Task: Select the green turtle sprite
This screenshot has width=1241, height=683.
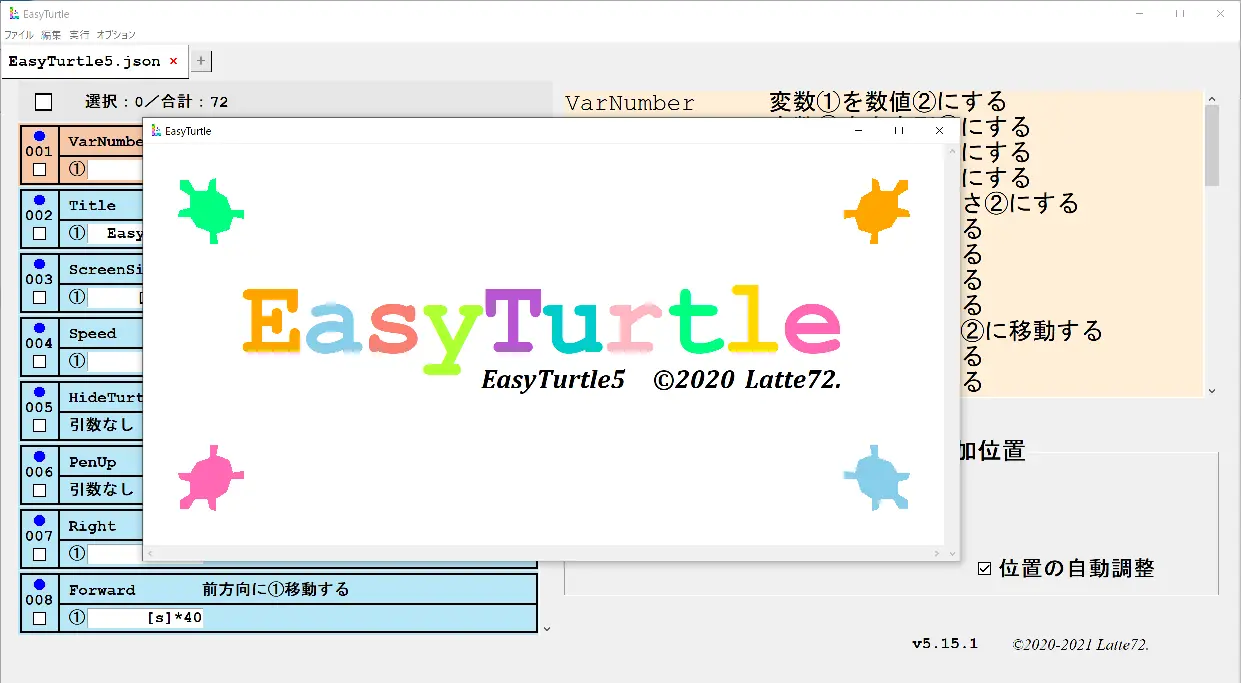Action: click(x=210, y=212)
